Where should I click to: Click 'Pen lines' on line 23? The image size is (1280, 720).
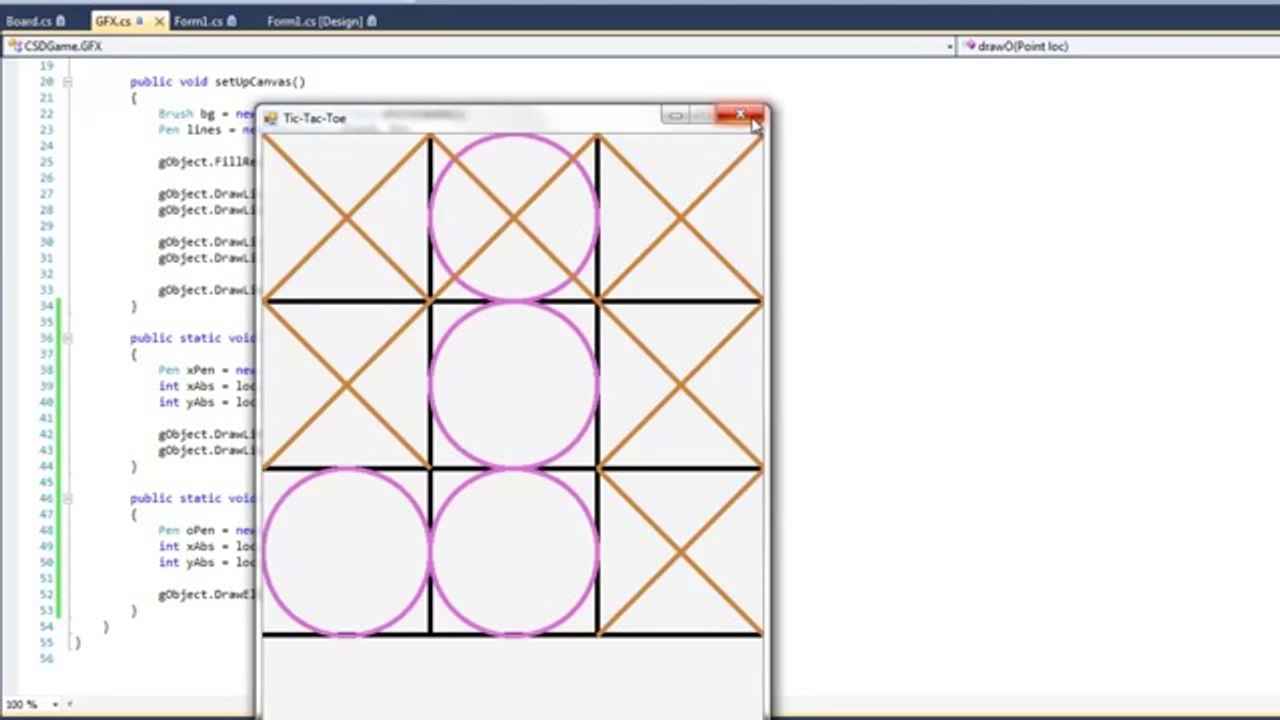(190, 130)
